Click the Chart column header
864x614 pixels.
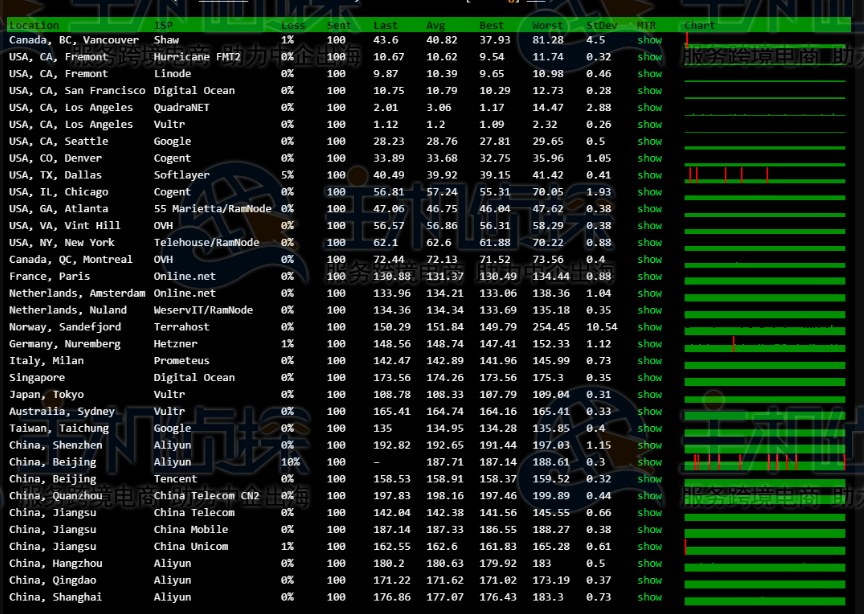[700, 25]
